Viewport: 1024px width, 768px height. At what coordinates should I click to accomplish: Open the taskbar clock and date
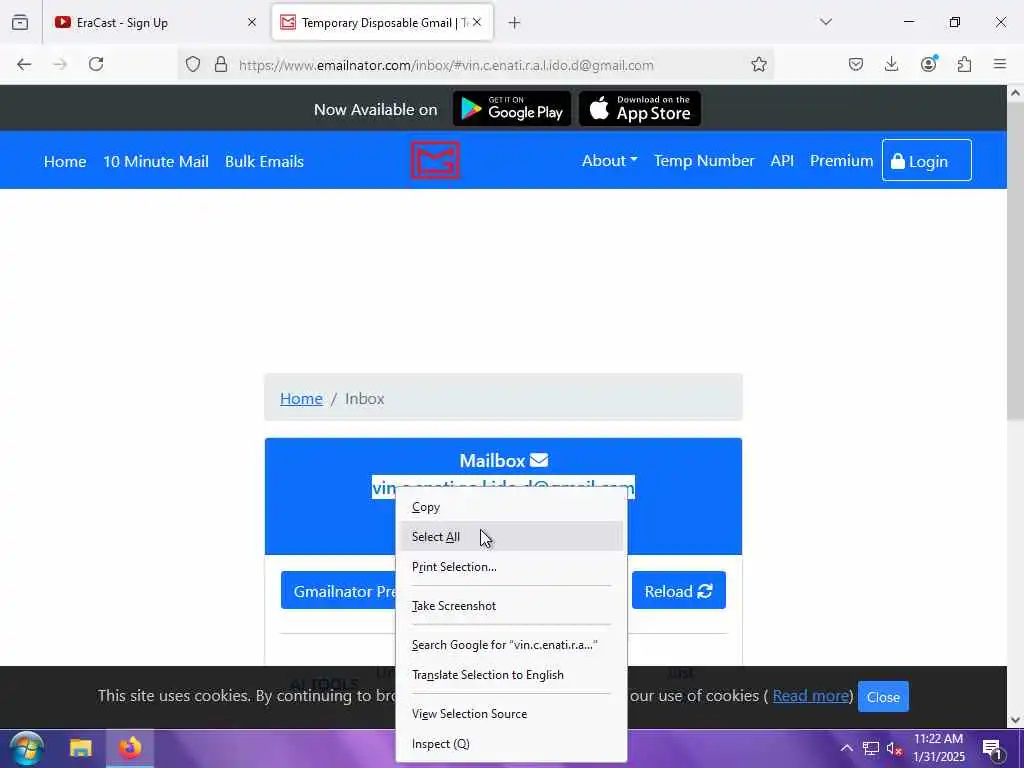(938, 748)
